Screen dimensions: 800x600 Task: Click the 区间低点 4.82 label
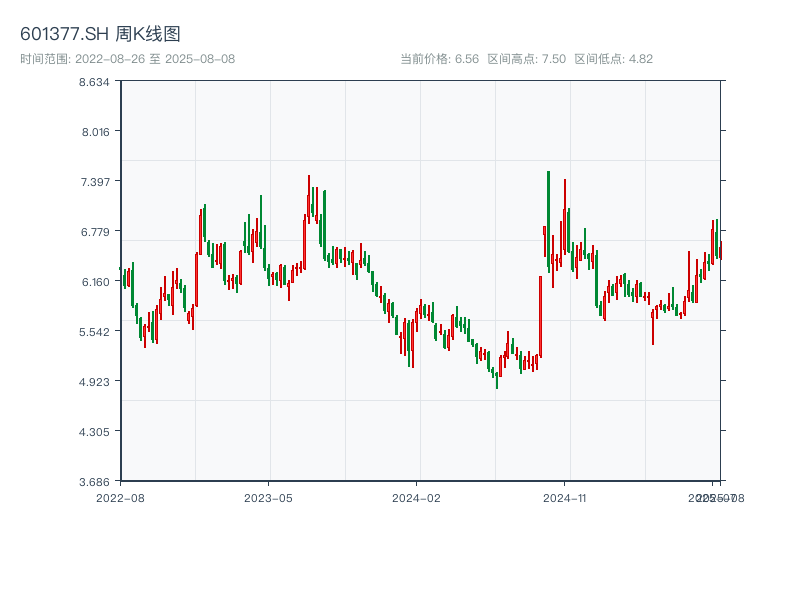point(613,59)
